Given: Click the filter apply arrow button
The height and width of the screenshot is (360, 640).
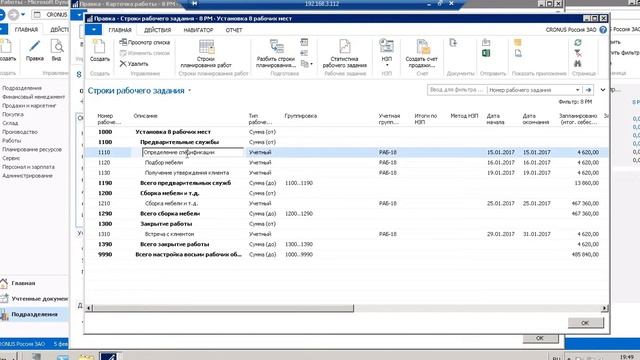Looking at the screenshot, I should click(x=588, y=90).
